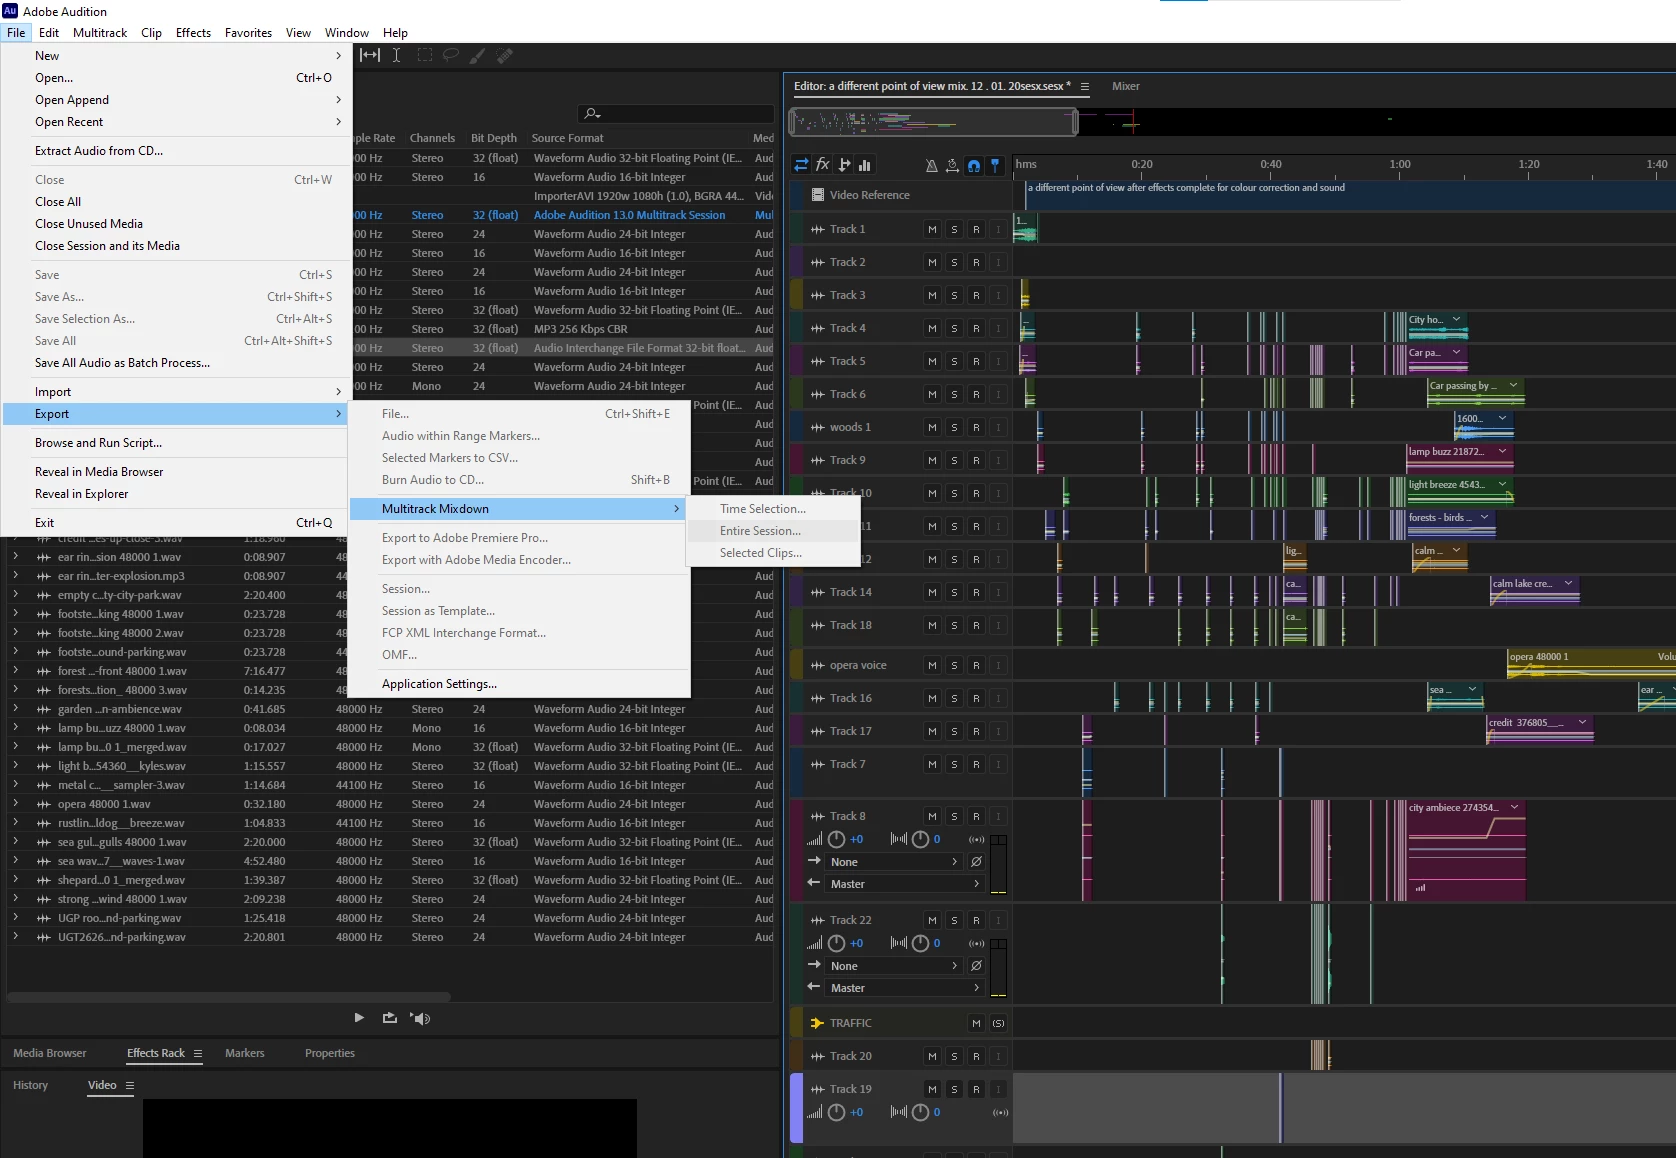Open the Edit menu

[x=49, y=32]
